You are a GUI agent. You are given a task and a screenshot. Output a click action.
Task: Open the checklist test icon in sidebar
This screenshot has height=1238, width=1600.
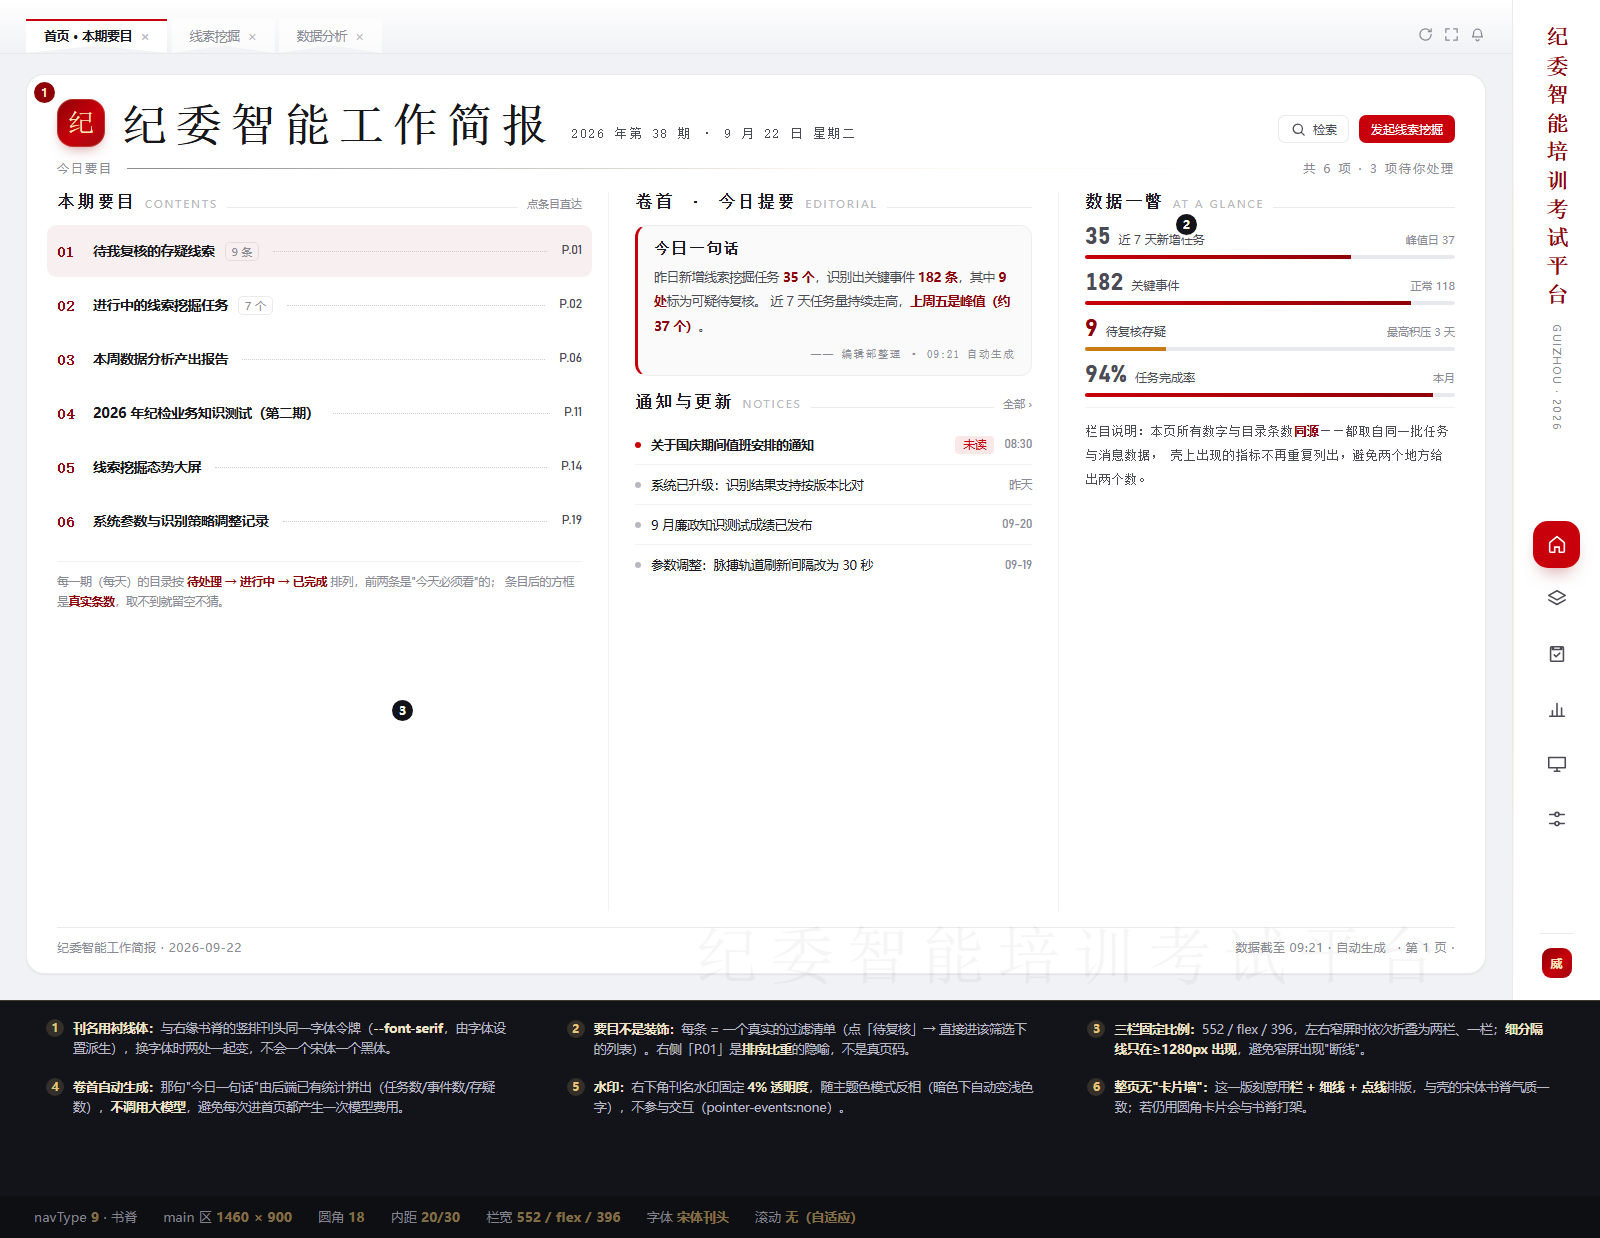click(1556, 654)
